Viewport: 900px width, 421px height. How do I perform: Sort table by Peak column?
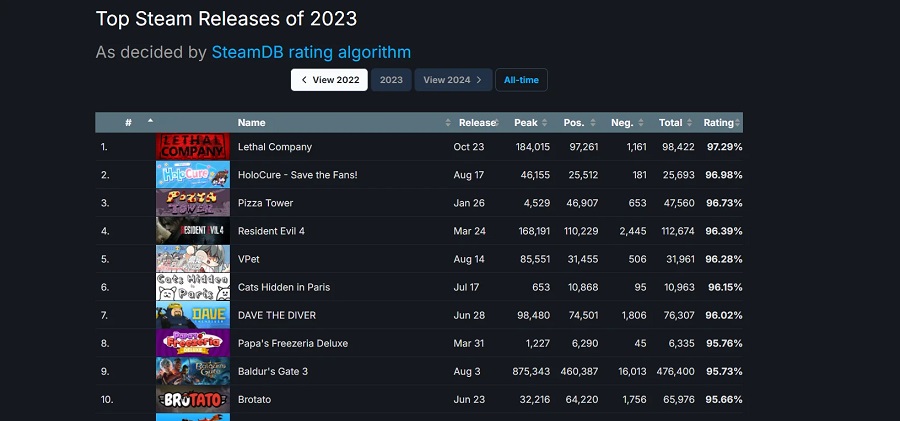point(526,122)
